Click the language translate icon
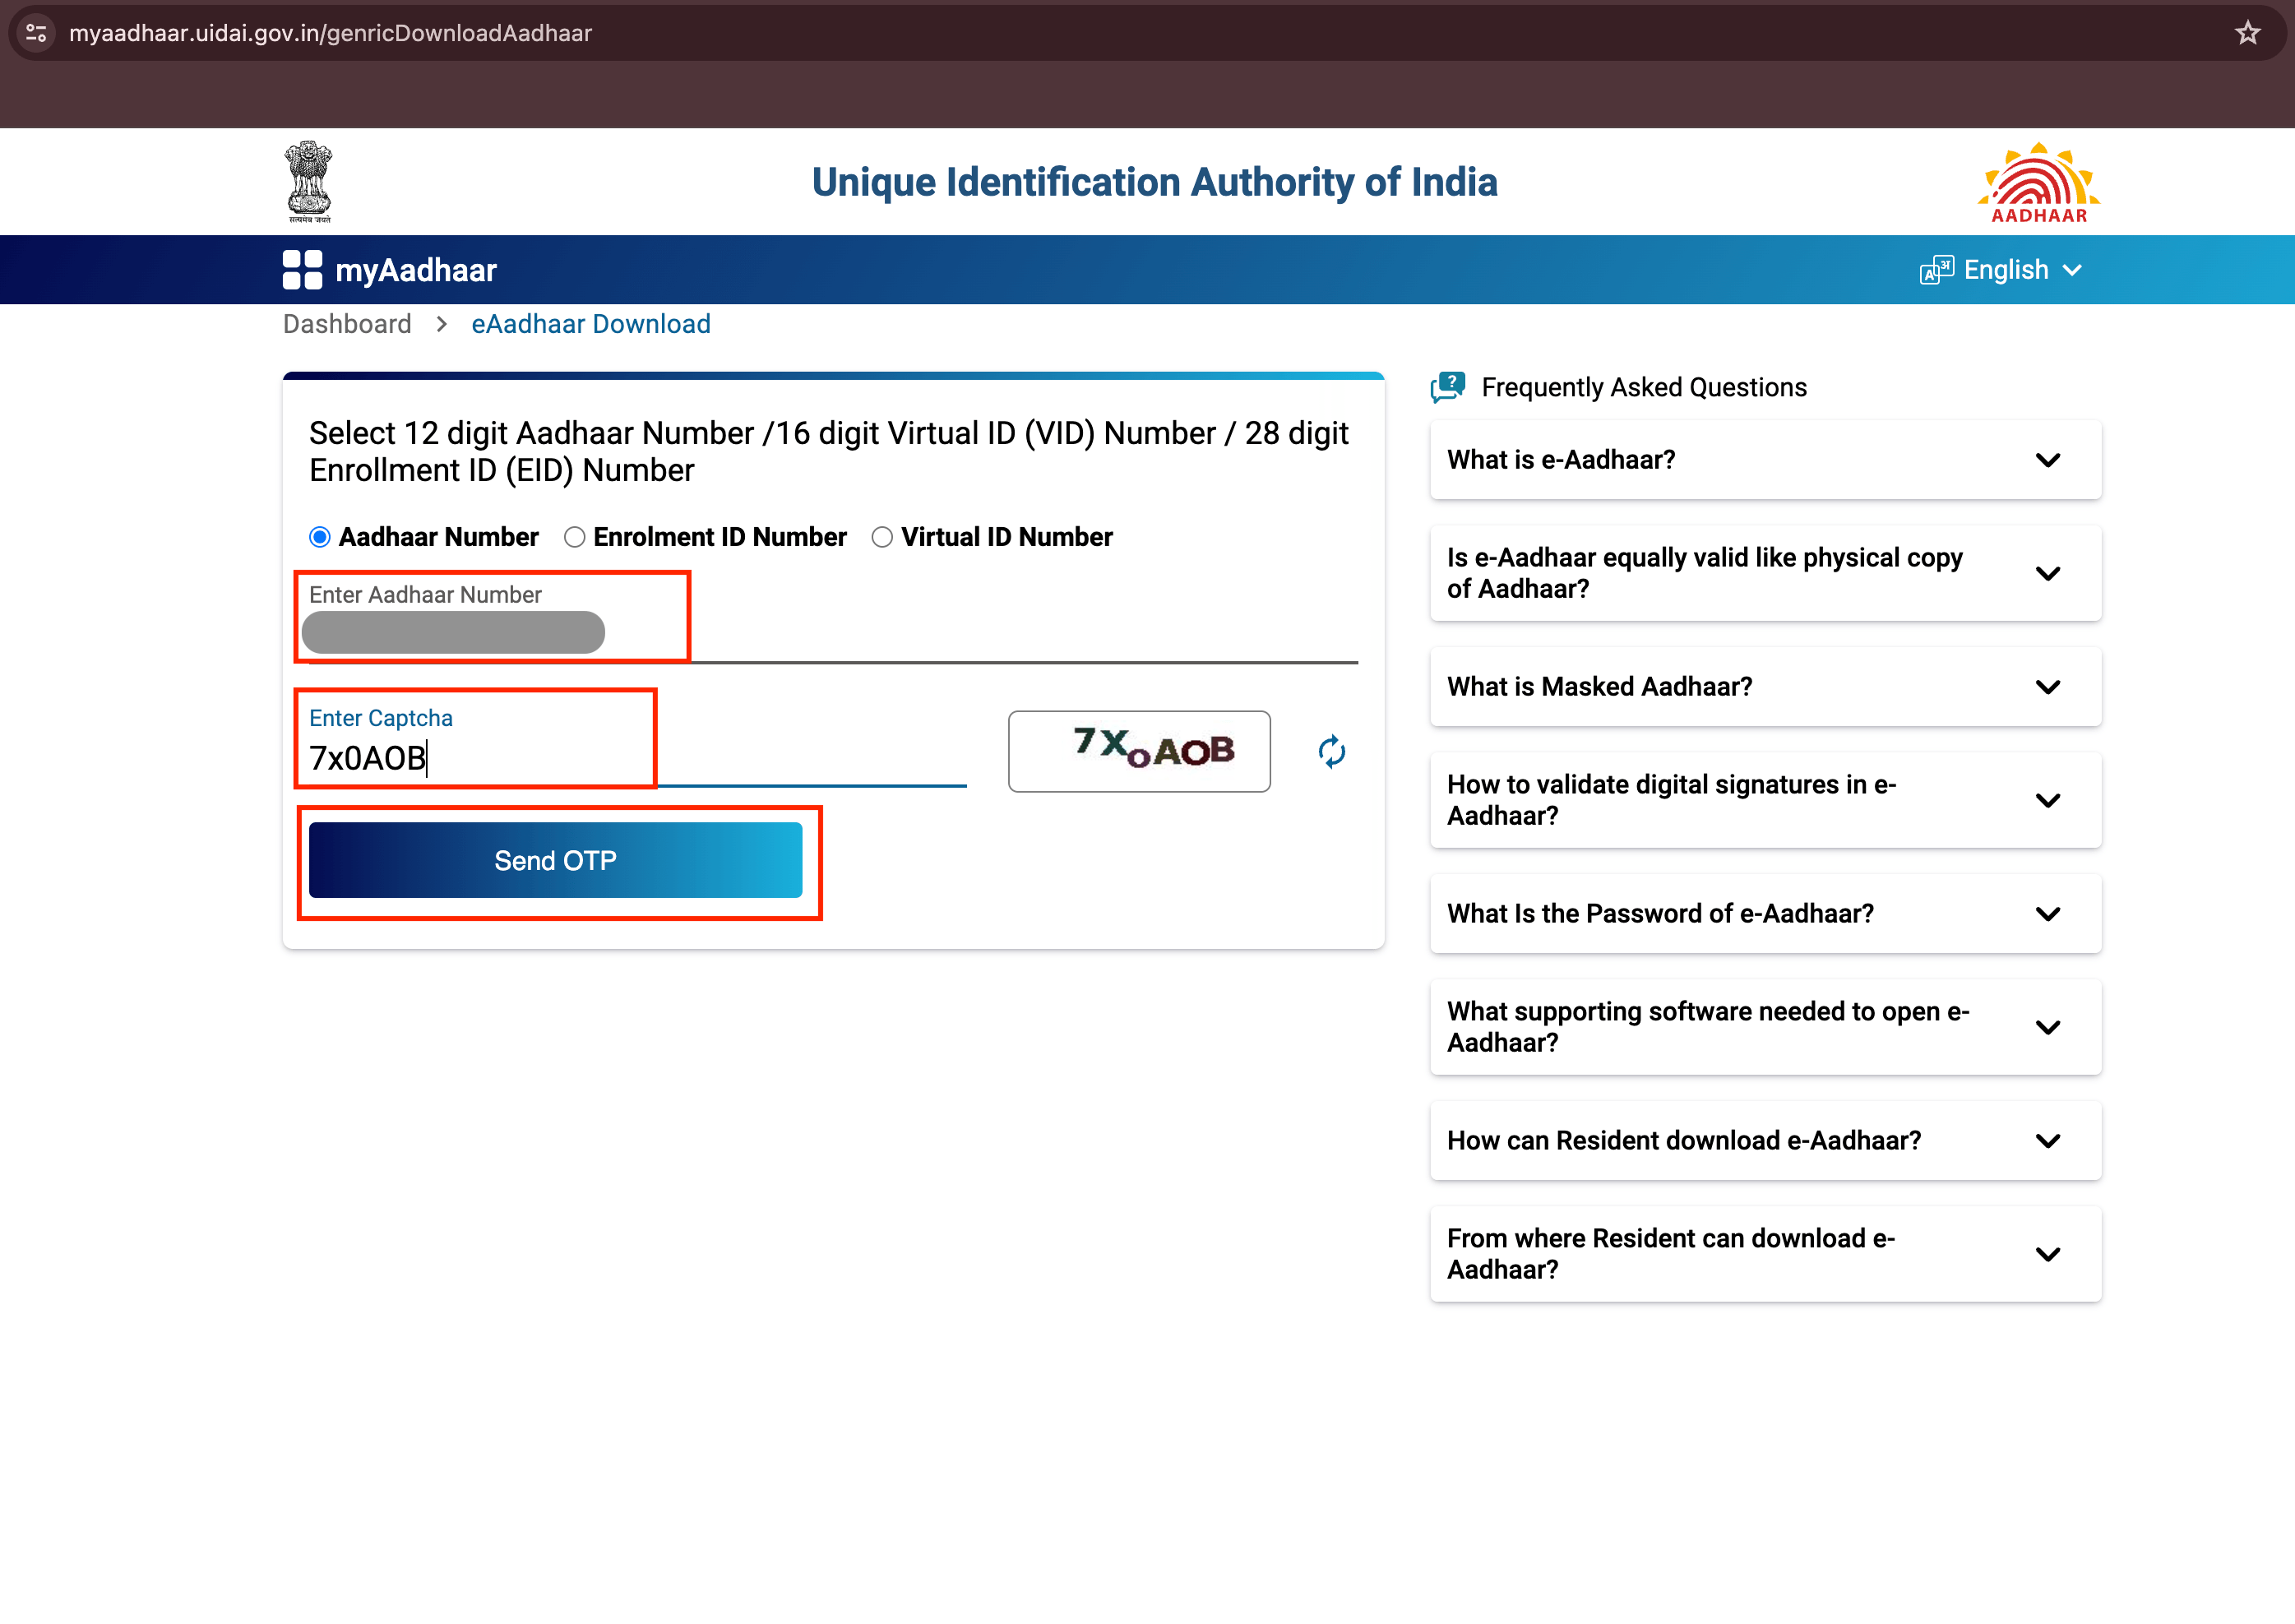 click(x=1936, y=270)
